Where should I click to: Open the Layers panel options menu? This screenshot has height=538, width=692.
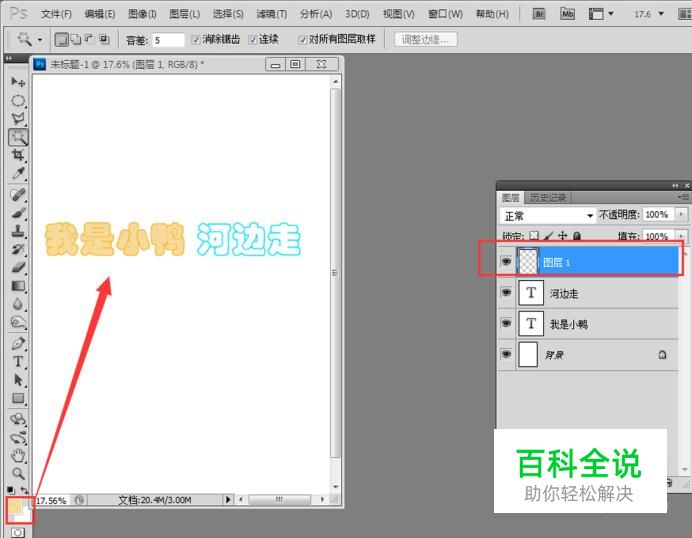pos(684,197)
